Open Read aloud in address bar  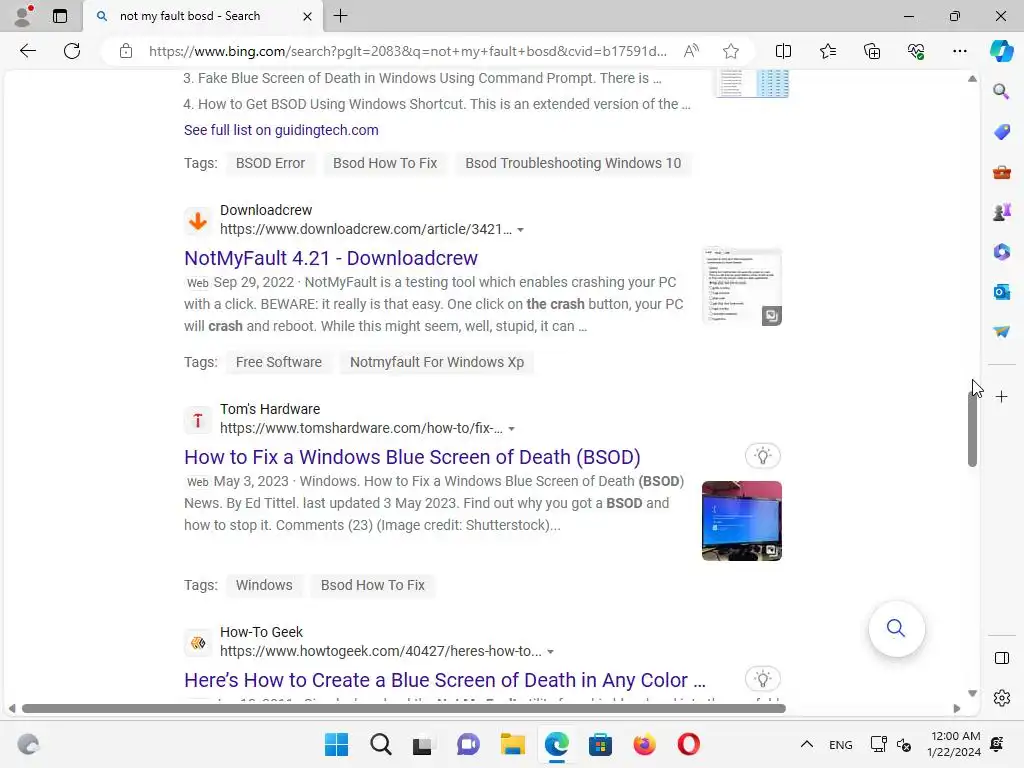tap(691, 51)
